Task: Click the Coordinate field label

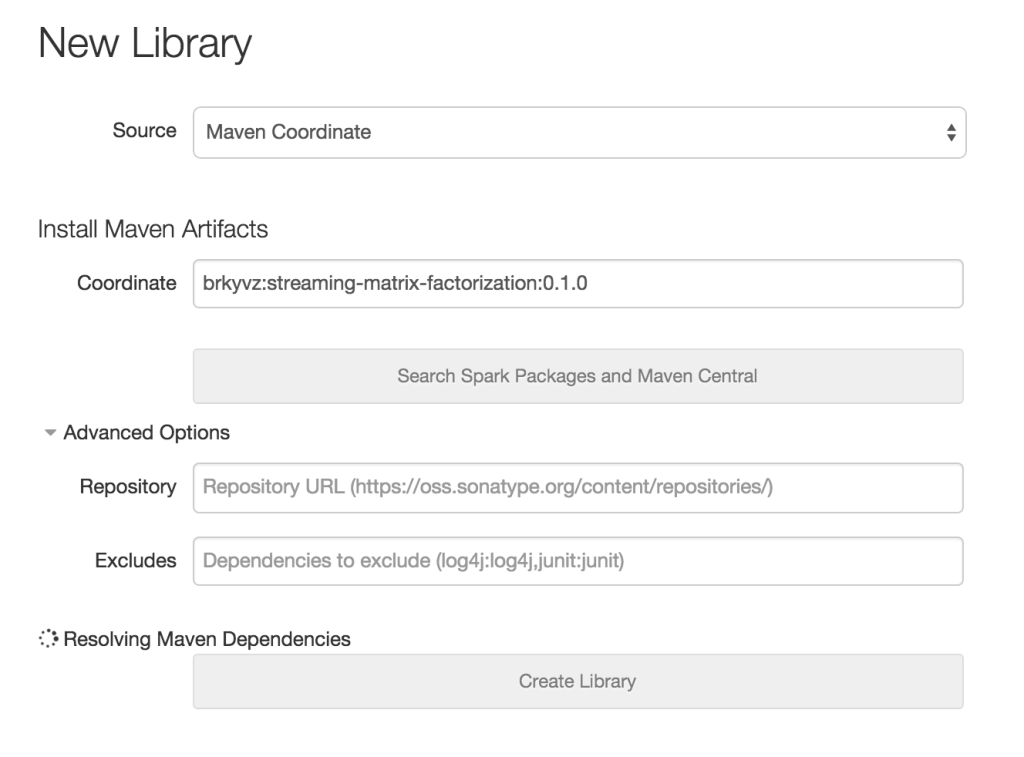Action: click(127, 283)
